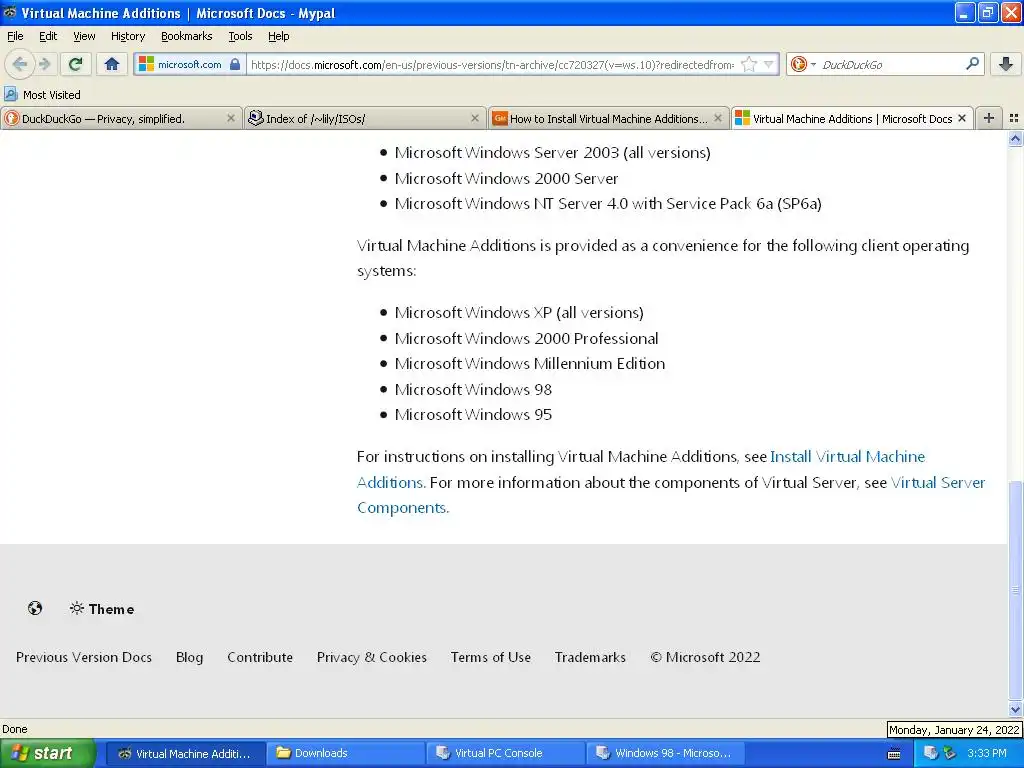This screenshot has height=768, width=1024.
Task: Open Privacy & Cookies footer link
Action: tap(372, 657)
